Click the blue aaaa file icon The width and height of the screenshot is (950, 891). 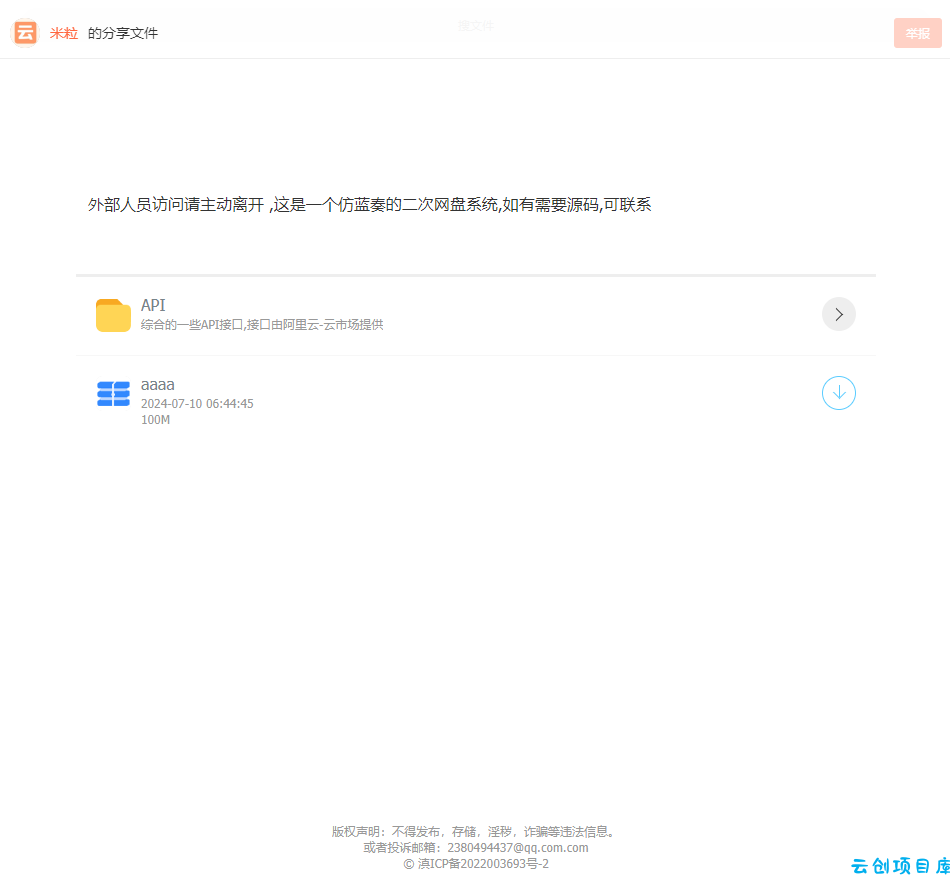tap(113, 394)
